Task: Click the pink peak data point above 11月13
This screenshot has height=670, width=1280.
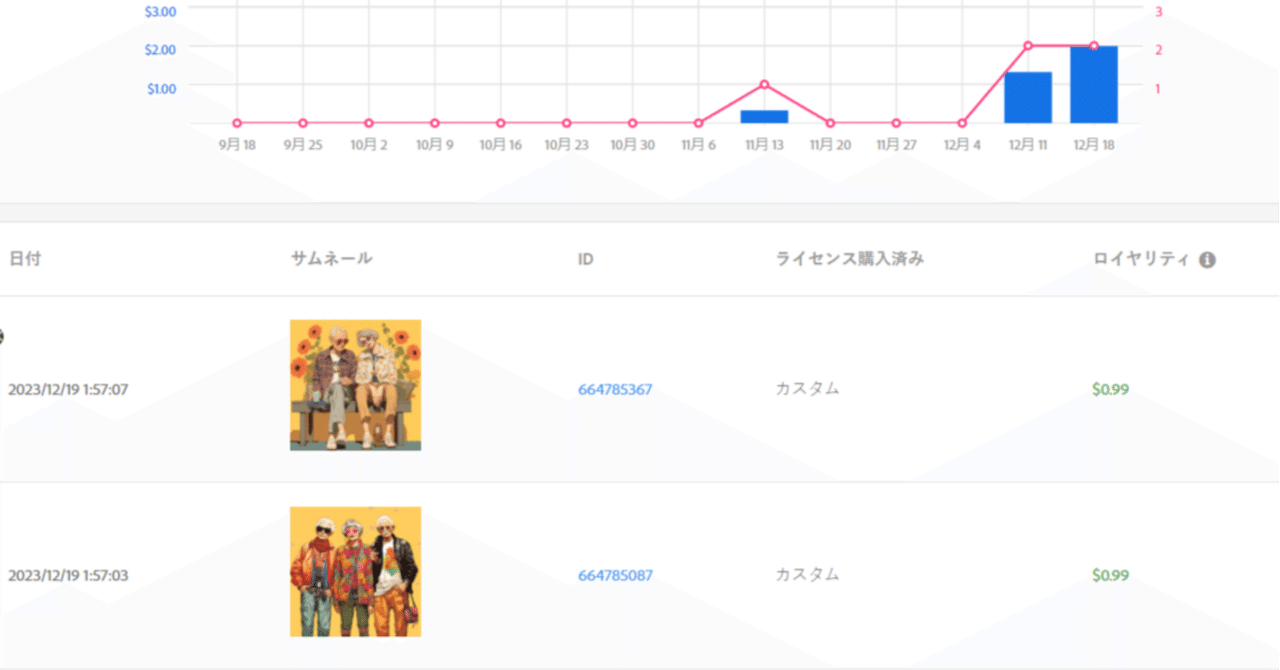Action: point(764,84)
